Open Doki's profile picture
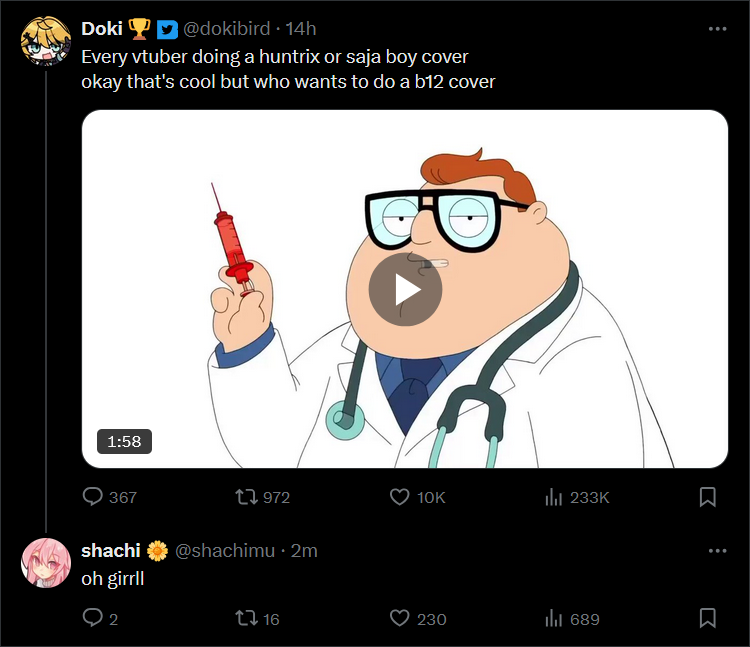The width and height of the screenshot is (750, 647). (45, 41)
